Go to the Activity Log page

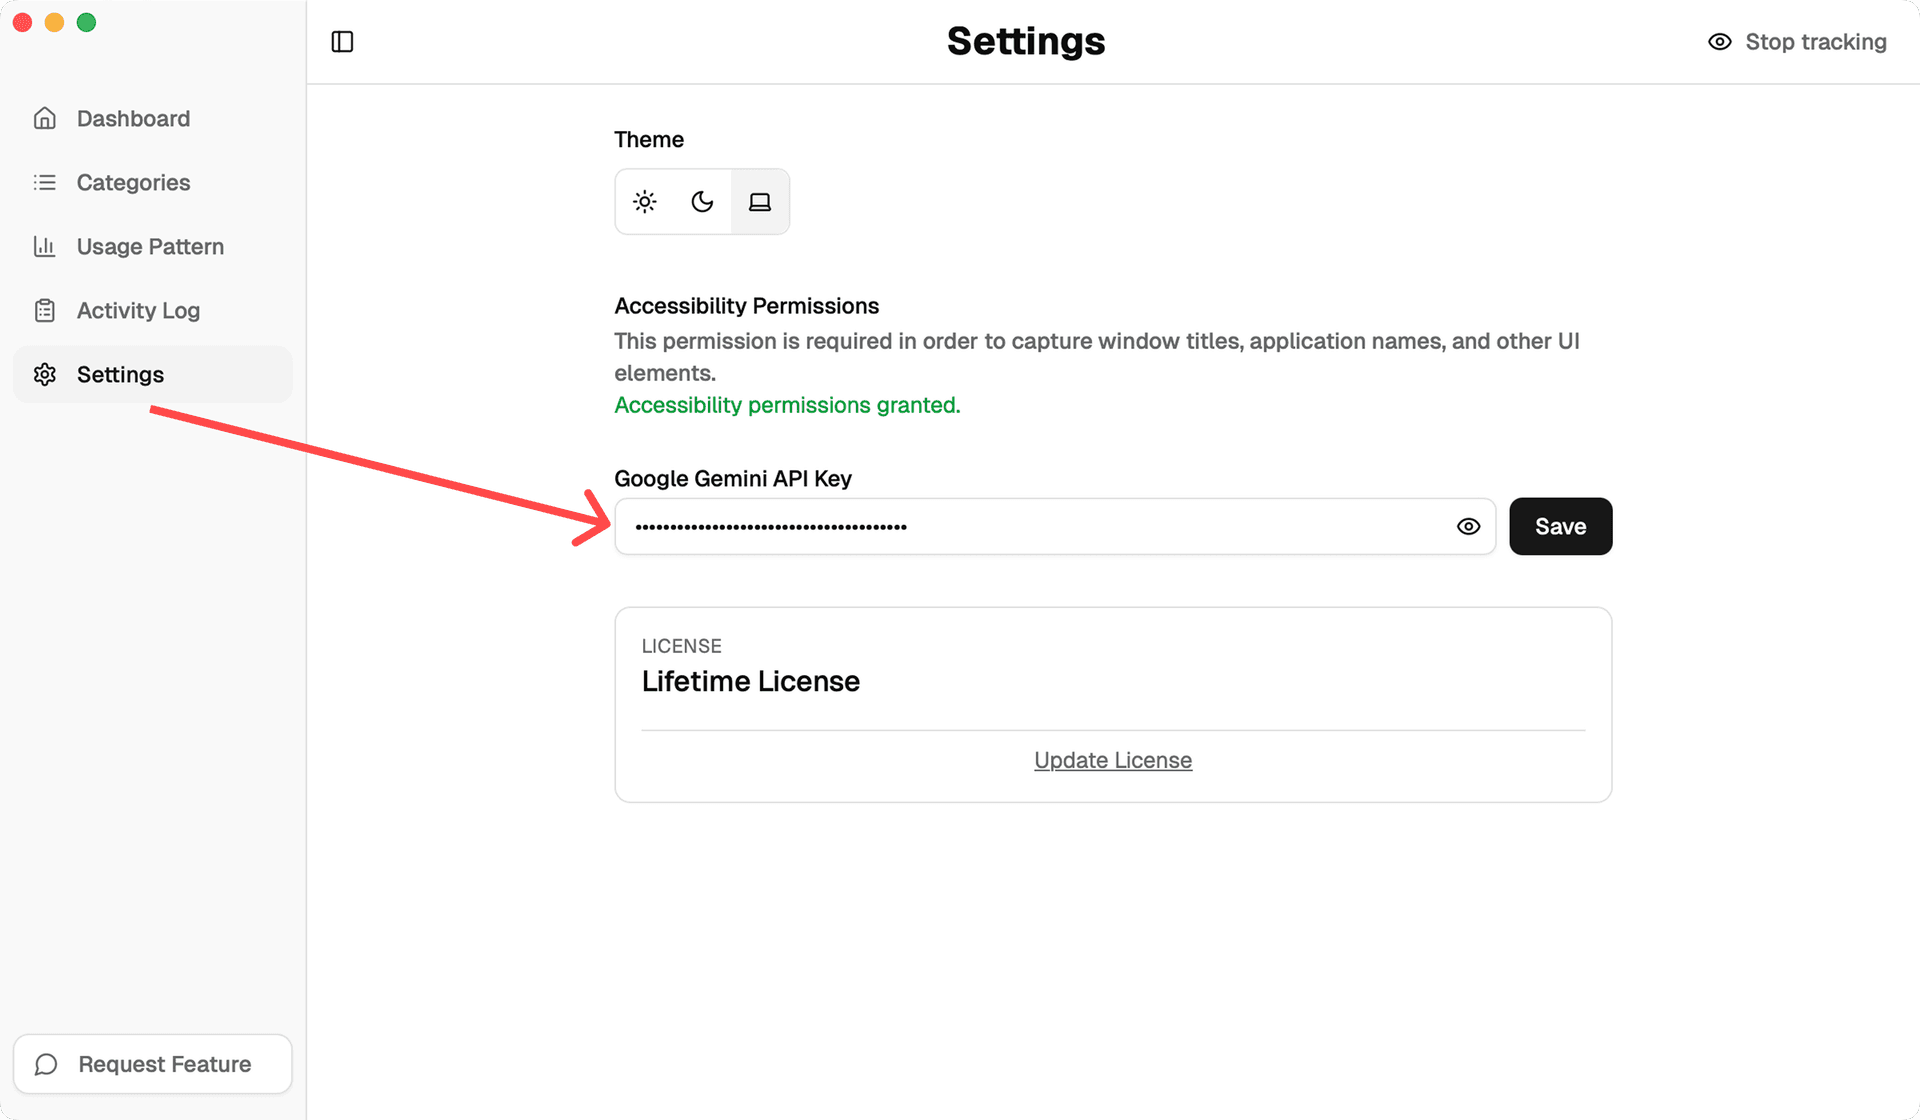point(137,310)
